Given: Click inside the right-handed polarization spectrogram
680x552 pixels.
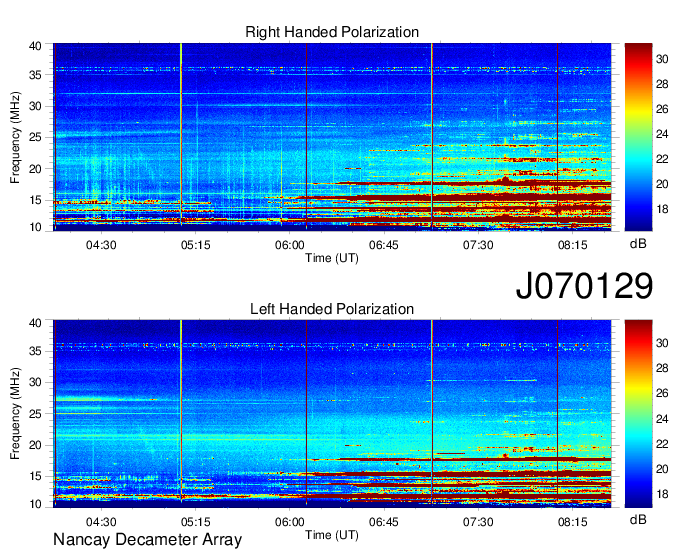Looking at the screenshot, I should coord(332,137).
